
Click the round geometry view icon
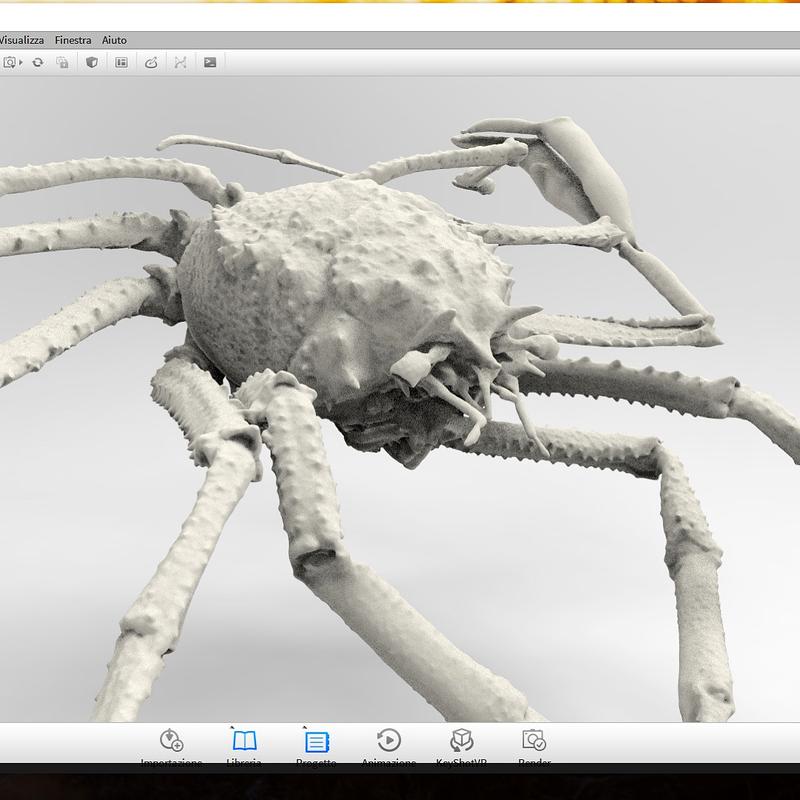(151, 62)
